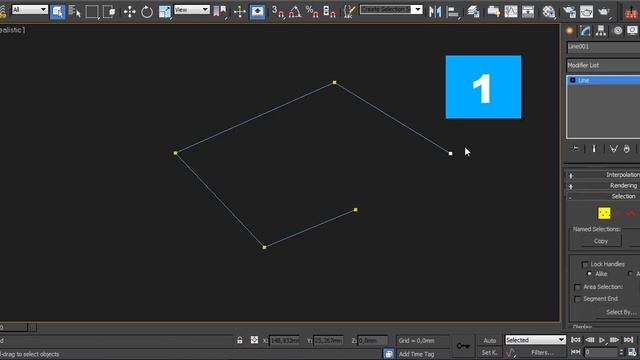Activate Select and Scale tool
640x360 pixels.
coord(164,11)
